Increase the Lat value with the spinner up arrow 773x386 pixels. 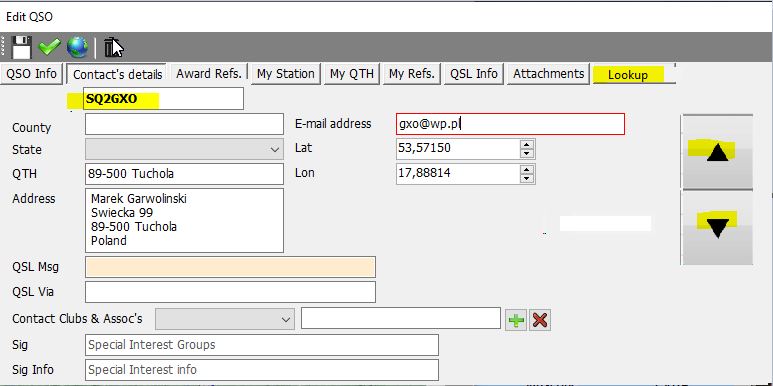coord(527,144)
